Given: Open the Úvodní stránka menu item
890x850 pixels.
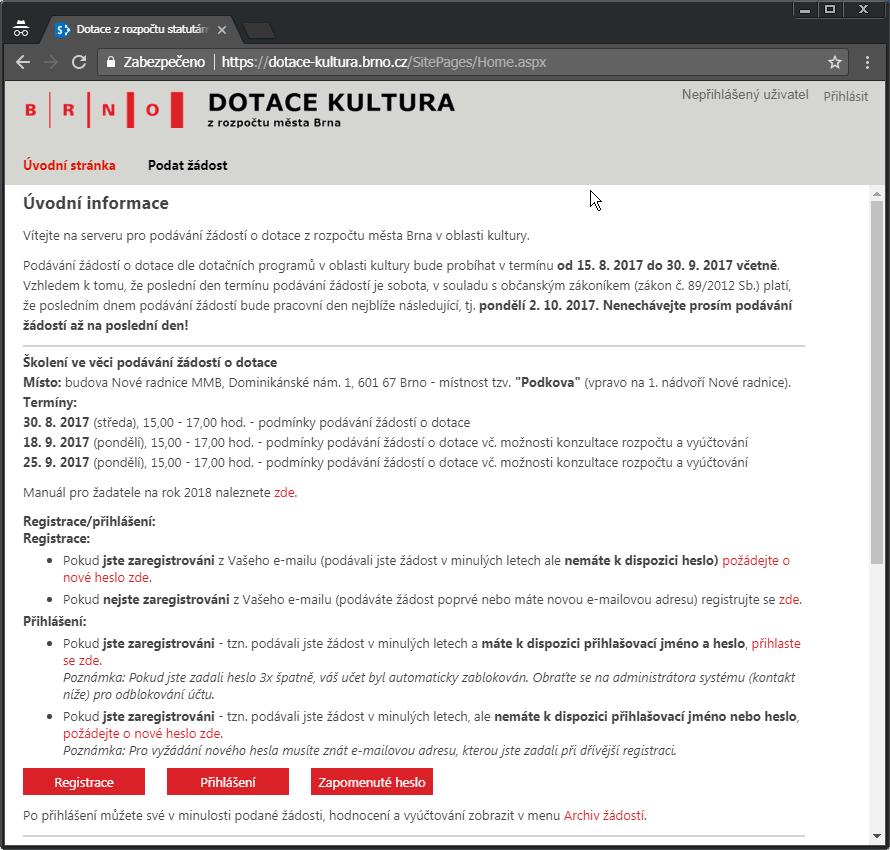Looking at the screenshot, I should pos(69,165).
